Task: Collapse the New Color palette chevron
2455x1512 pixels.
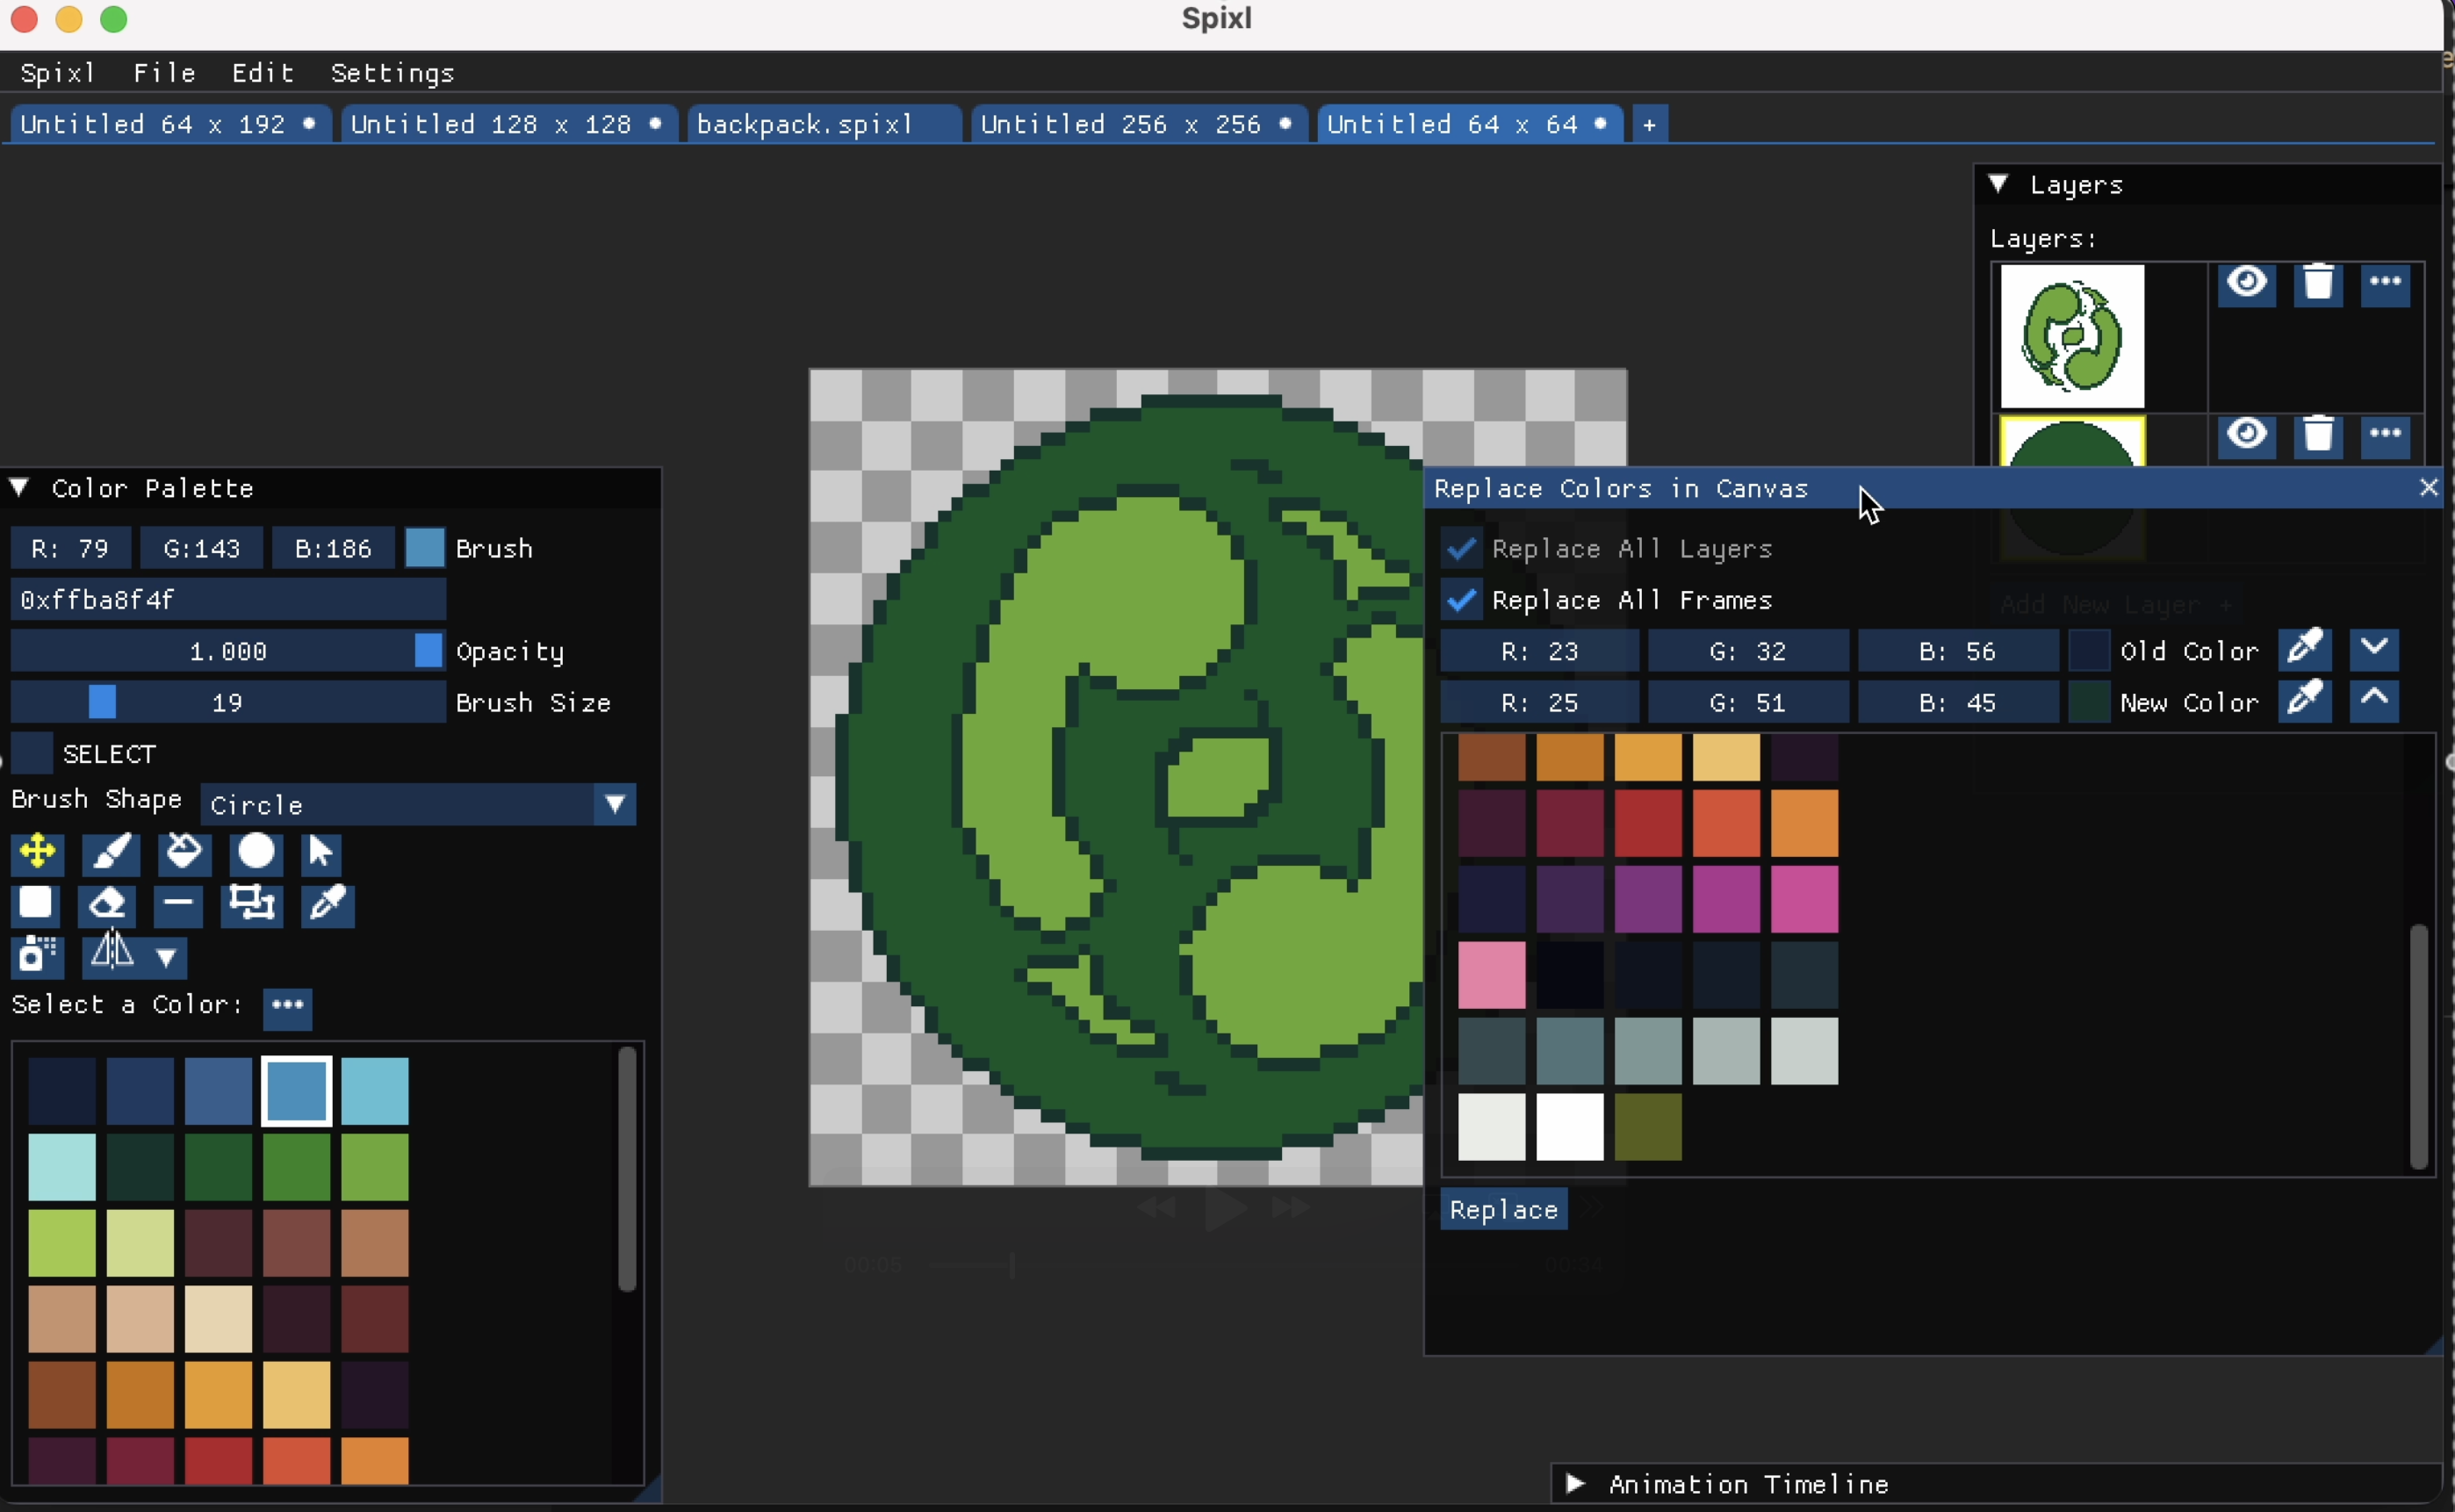Action: (x=2374, y=701)
